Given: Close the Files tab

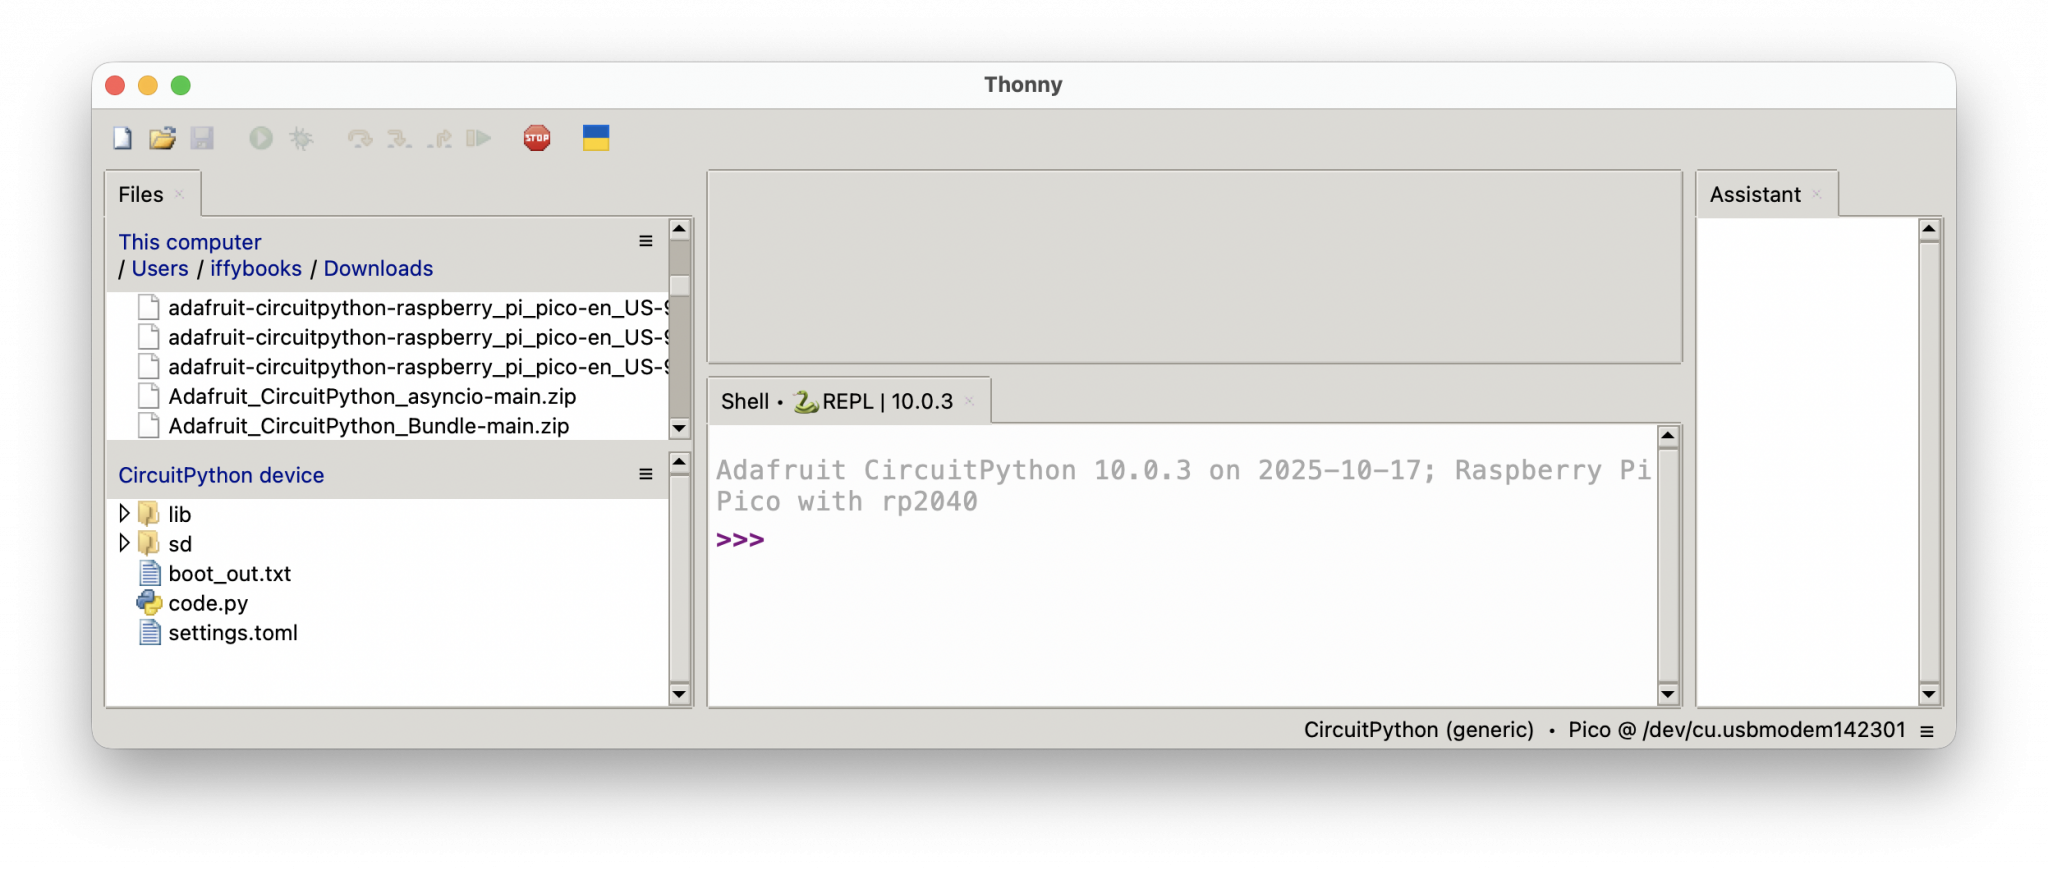Looking at the screenshot, I should point(180,194).
